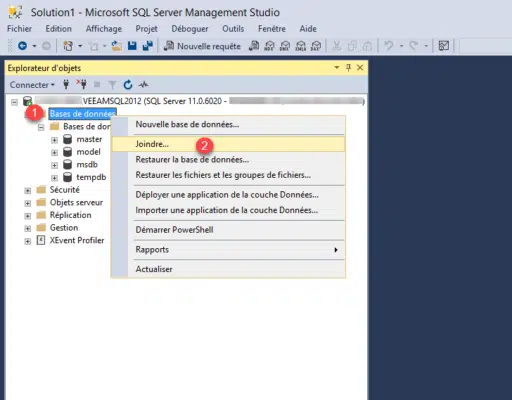Expand the Gestion folder
Screen dimensions: 512x400
(28, 229)
